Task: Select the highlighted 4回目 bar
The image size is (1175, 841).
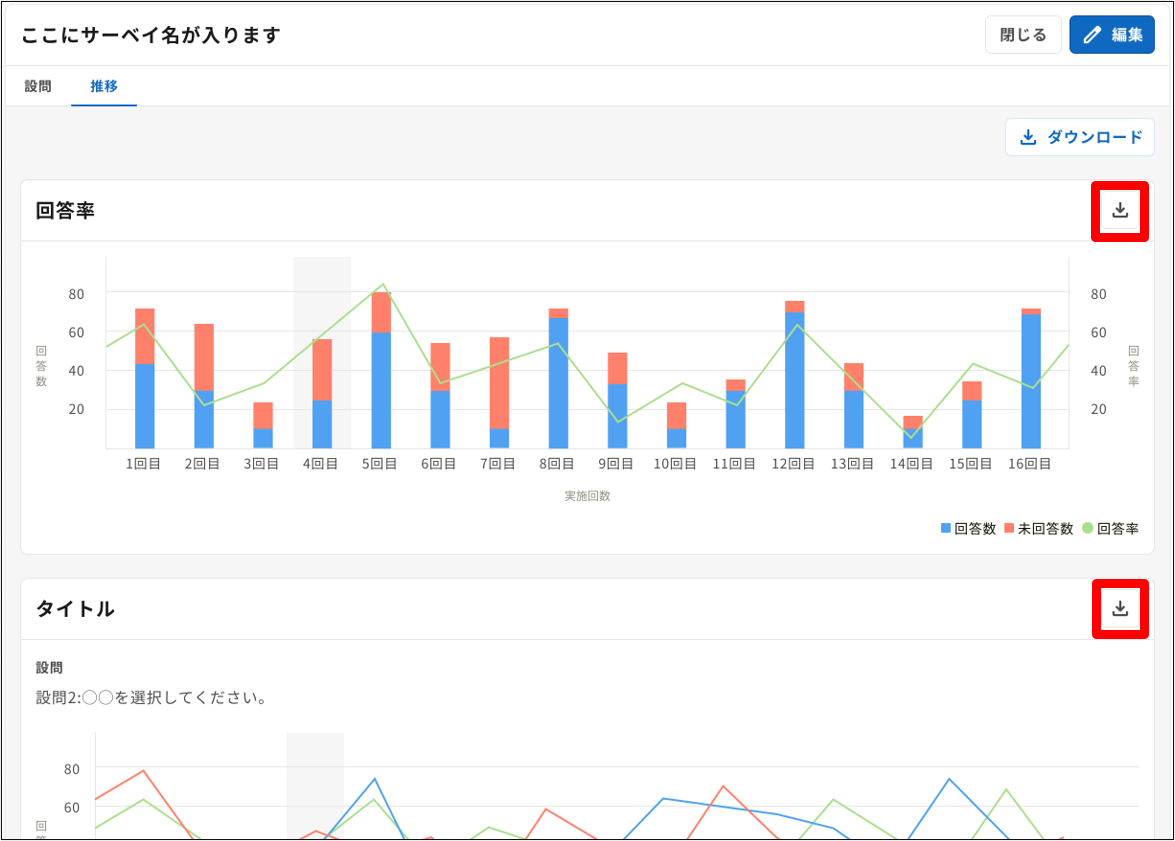Action: click(322, 395)
